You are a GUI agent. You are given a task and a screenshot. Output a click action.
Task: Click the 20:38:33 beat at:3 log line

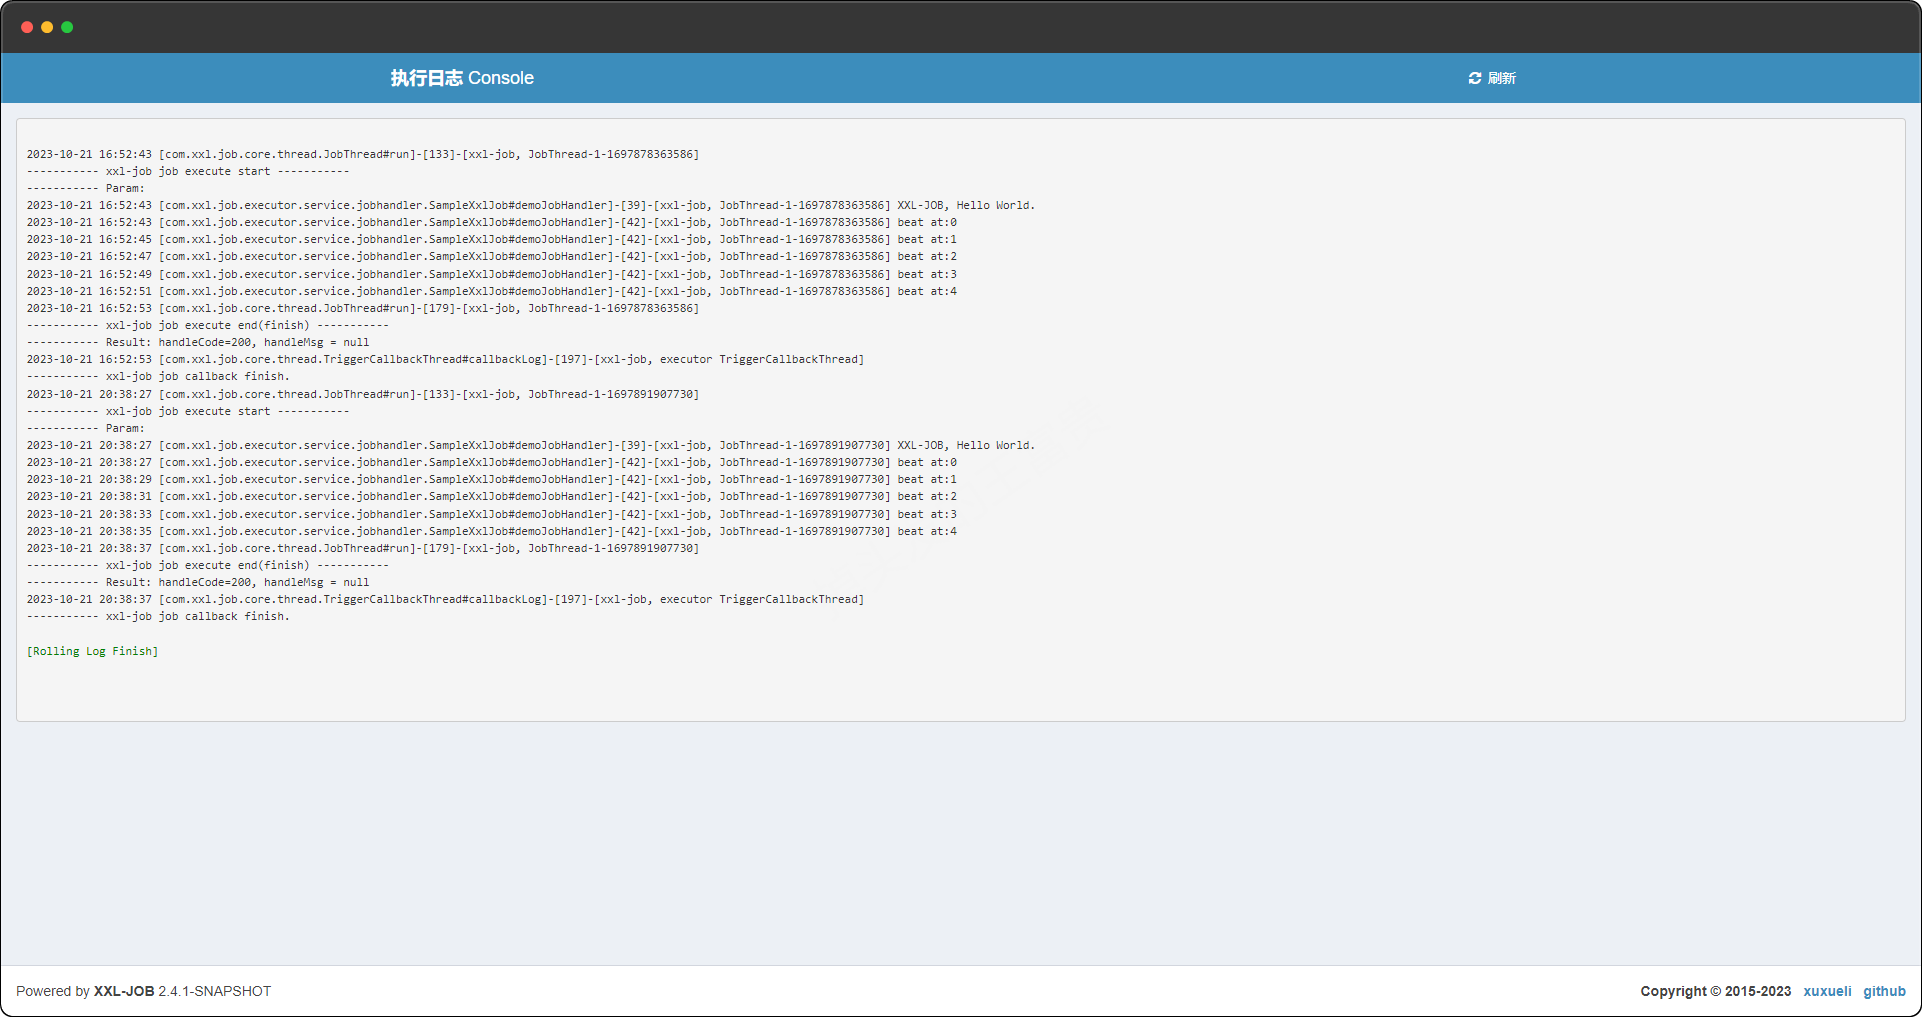coord(492,514)
